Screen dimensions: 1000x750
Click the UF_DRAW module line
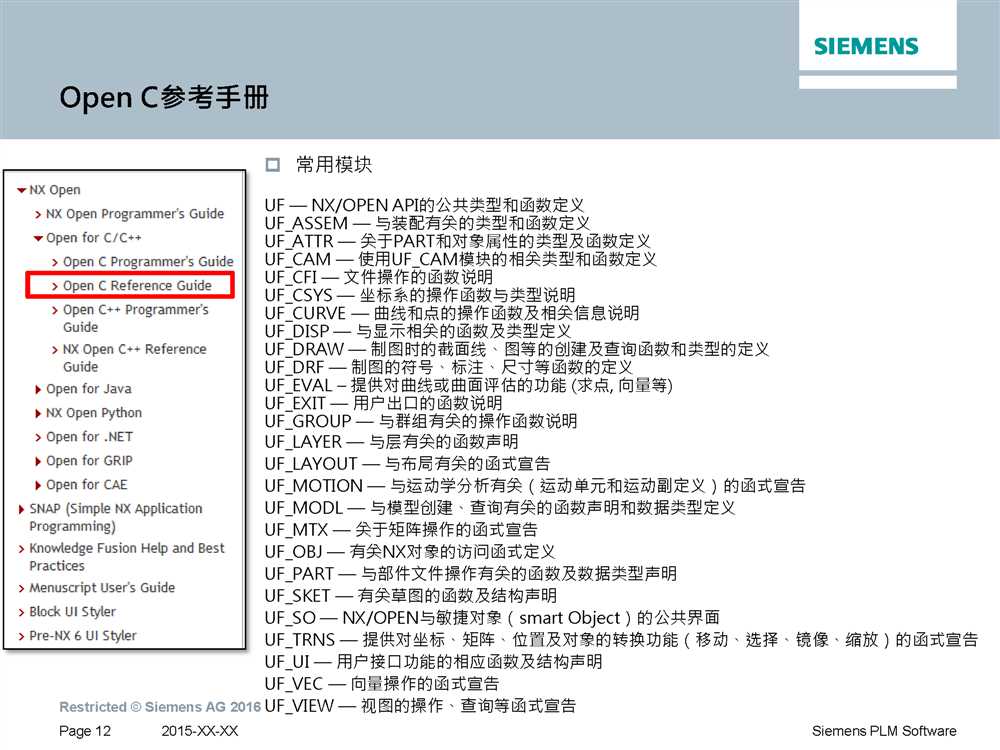pos(517,349)
